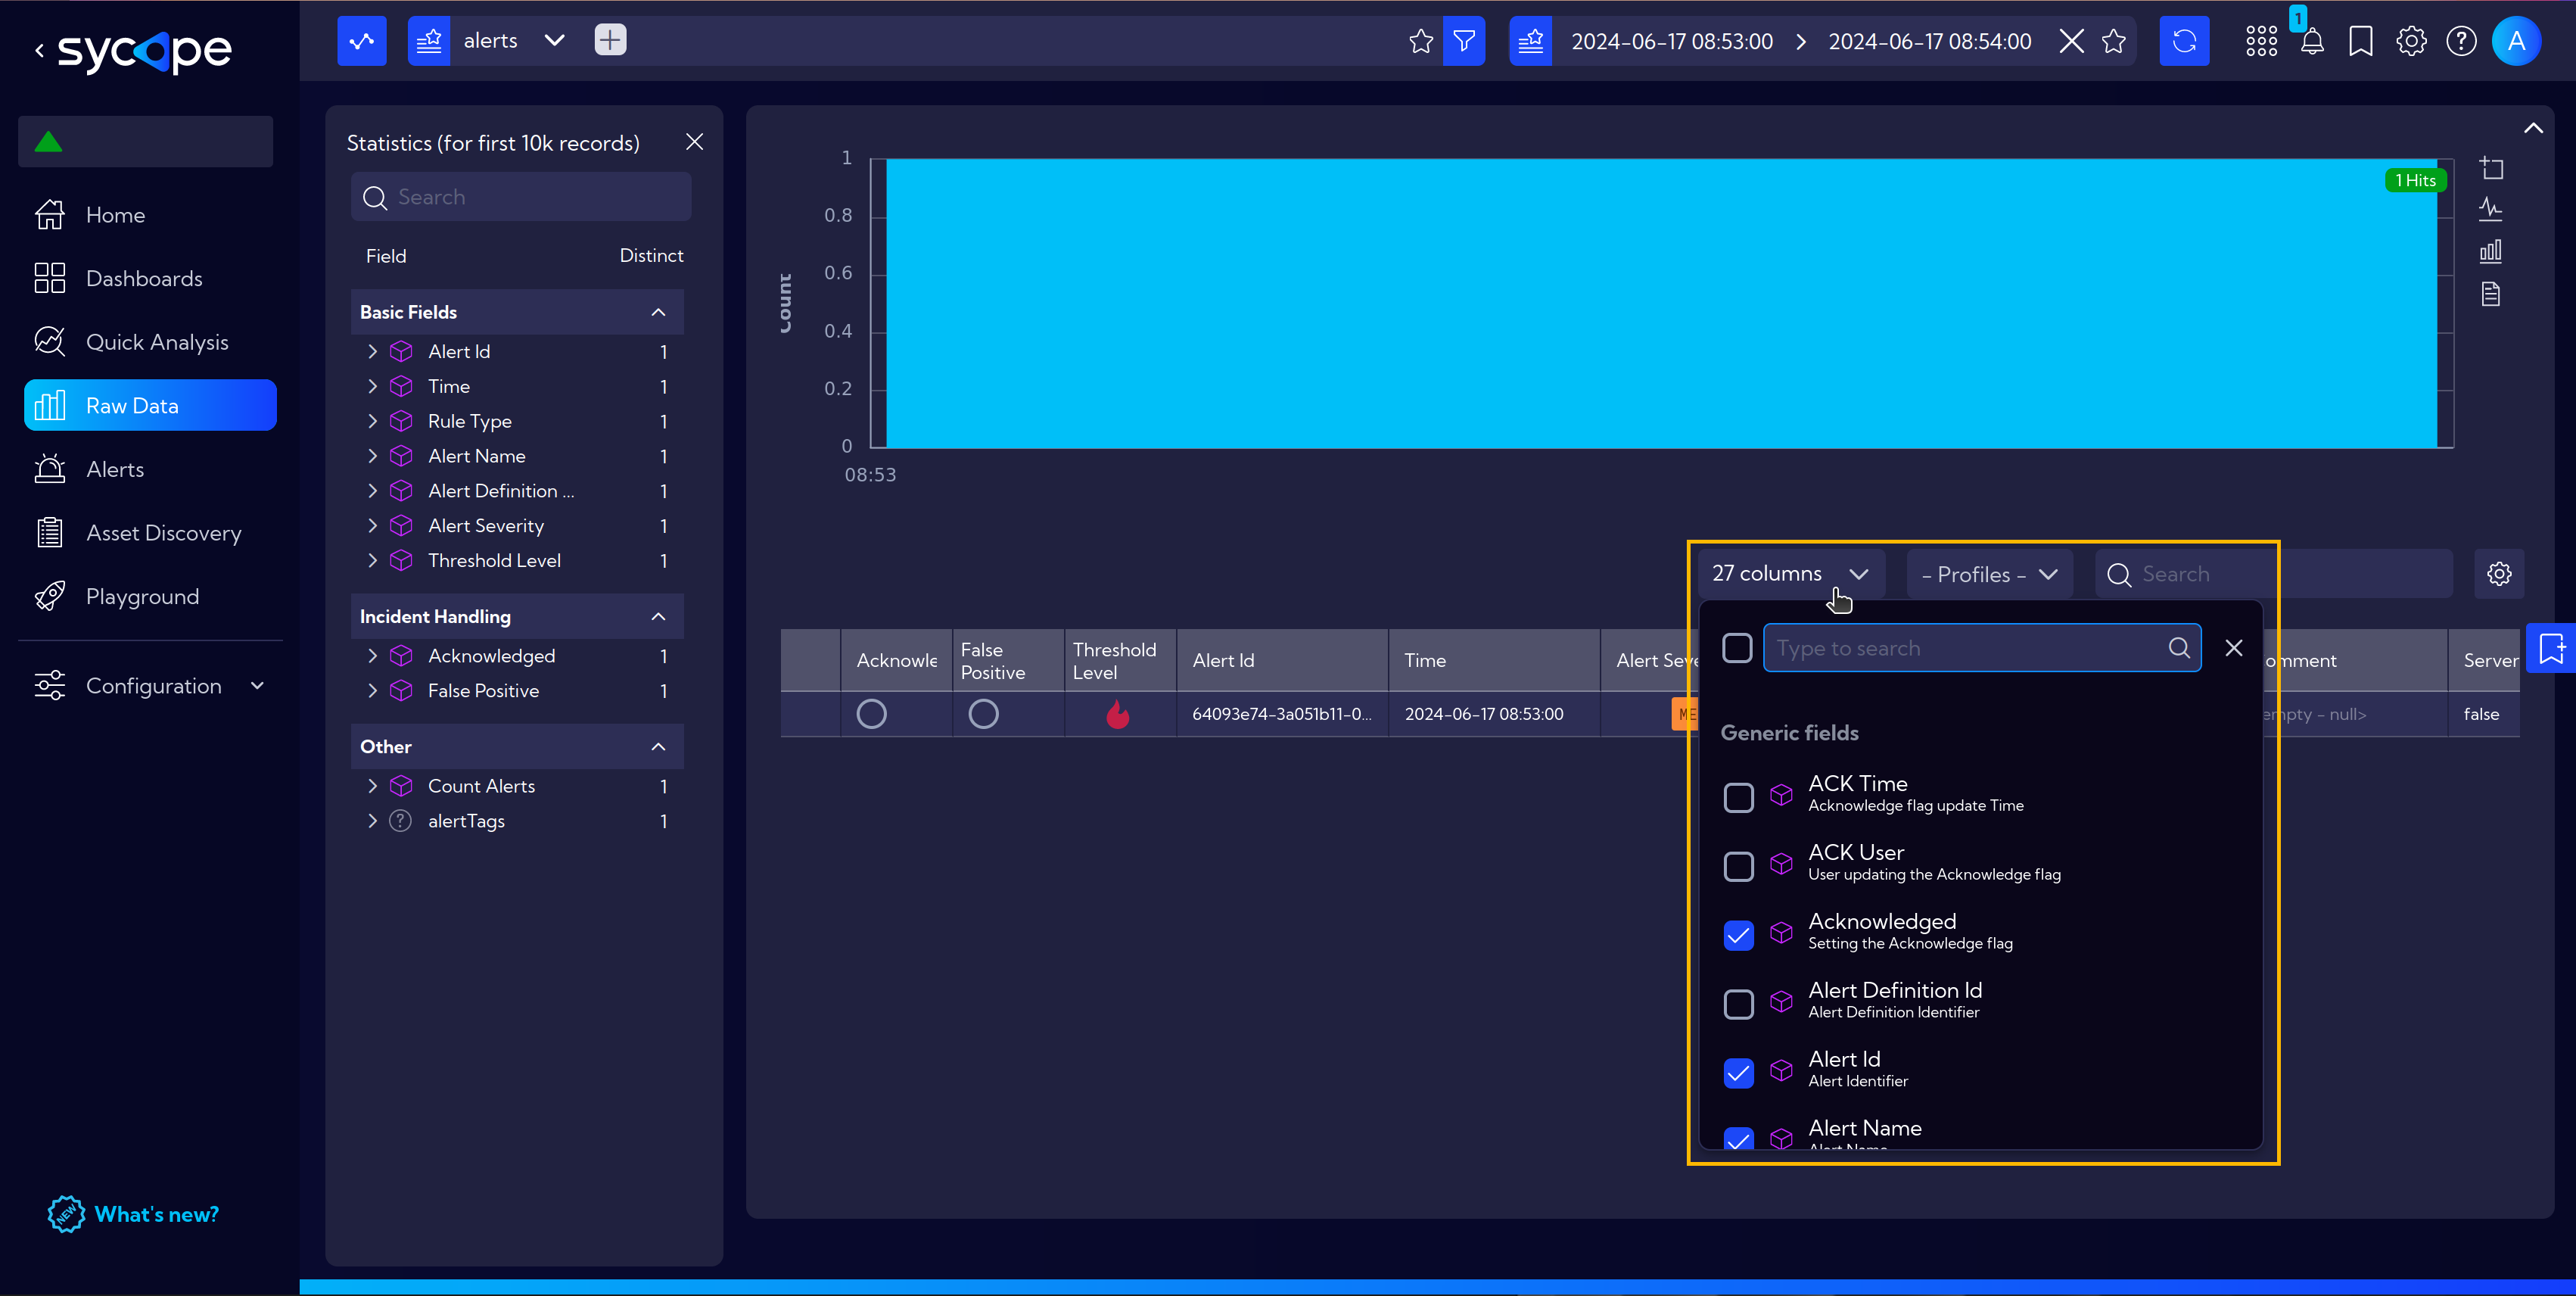Click the filter icon in the top toolbar

(x=1464, y=39)
